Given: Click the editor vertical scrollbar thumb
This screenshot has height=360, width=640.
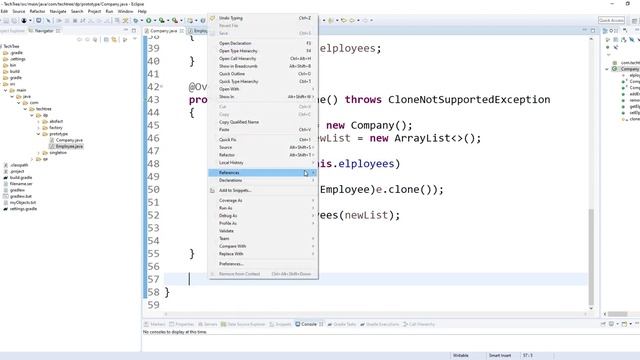Looking at the screenshot, I should (591, 256).
